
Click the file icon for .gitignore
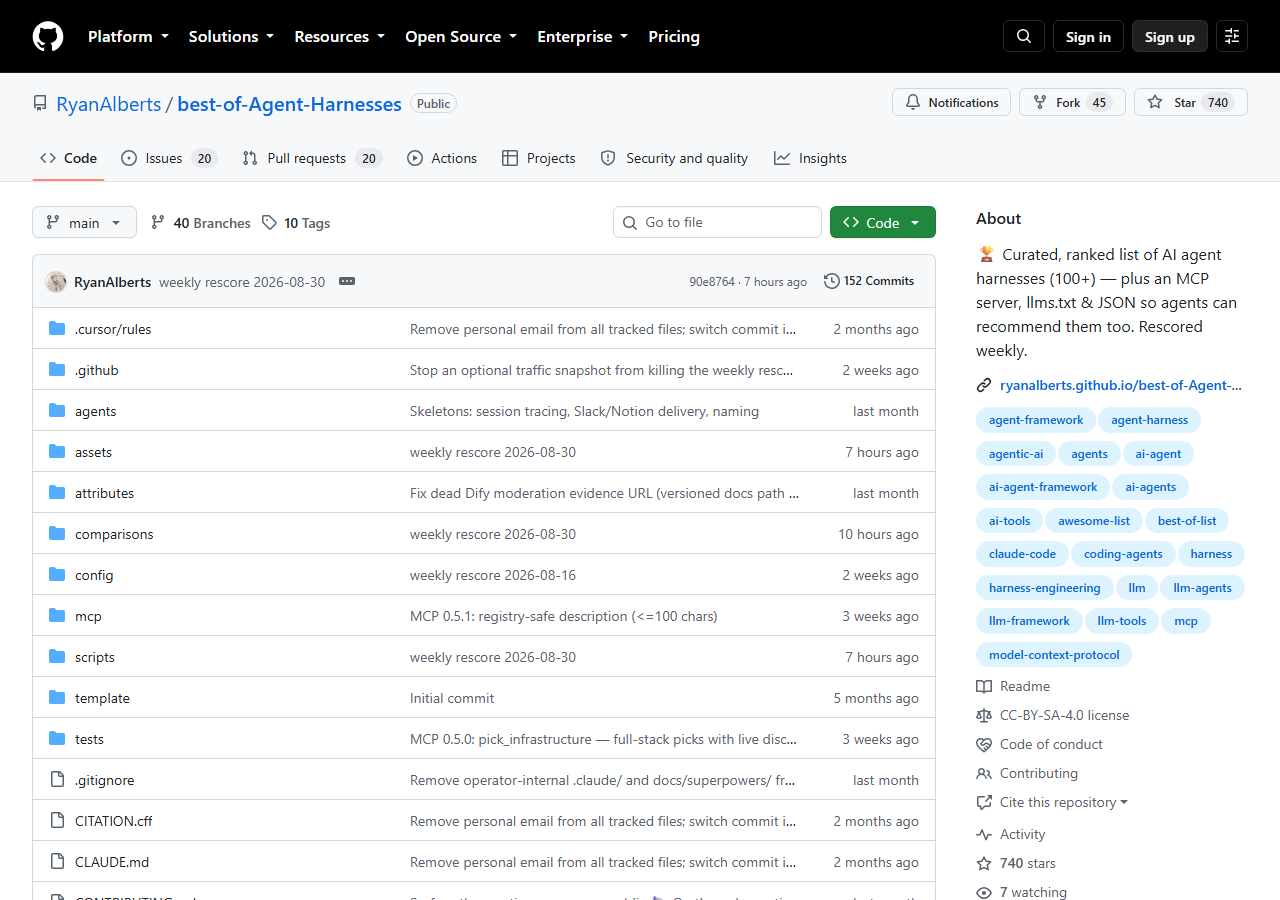57,780
